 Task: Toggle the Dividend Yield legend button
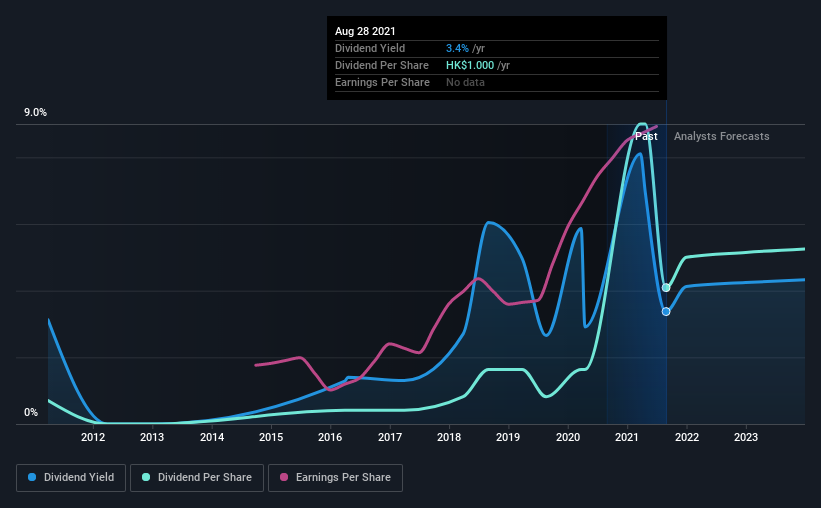[71, 478]
